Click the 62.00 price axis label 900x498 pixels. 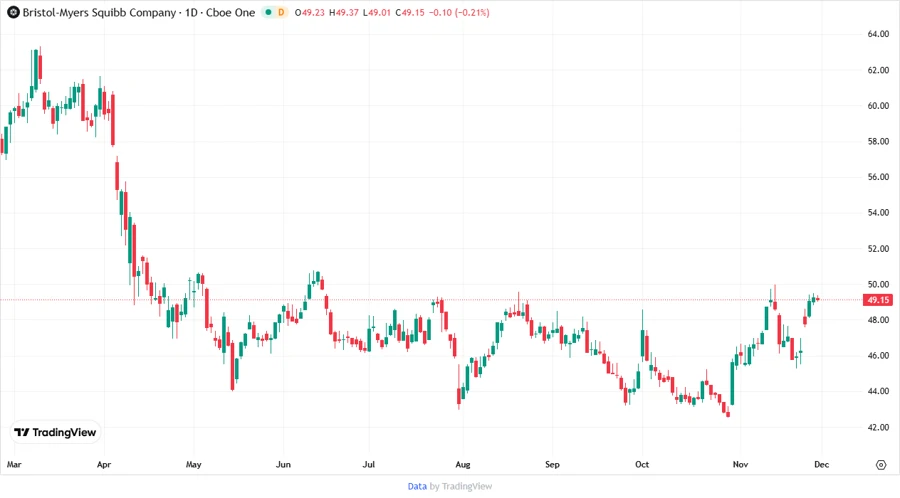tap(878, 70)
